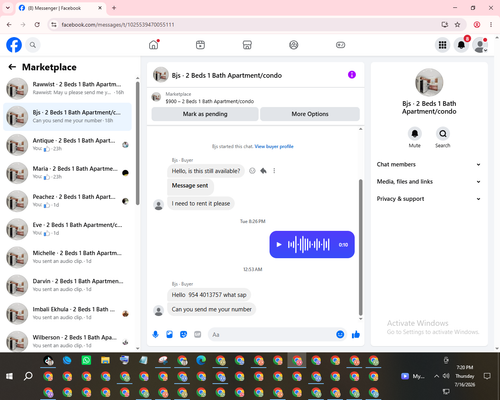This screenshot has height=400, width=500.
Task: Open Michelle conversation in chat list
Action: [68, 257]
